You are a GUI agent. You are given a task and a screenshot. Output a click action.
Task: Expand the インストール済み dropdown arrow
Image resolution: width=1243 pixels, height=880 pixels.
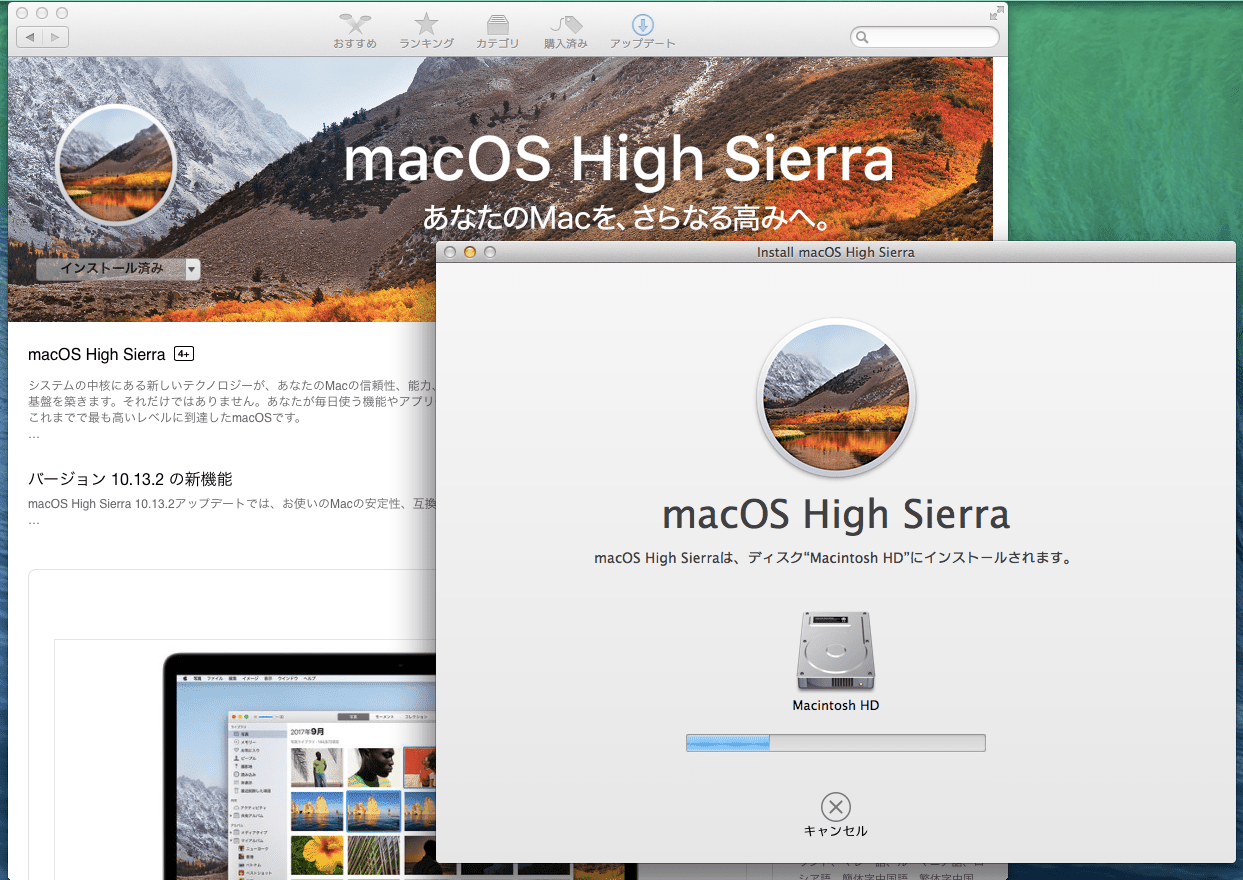point(192,269)
